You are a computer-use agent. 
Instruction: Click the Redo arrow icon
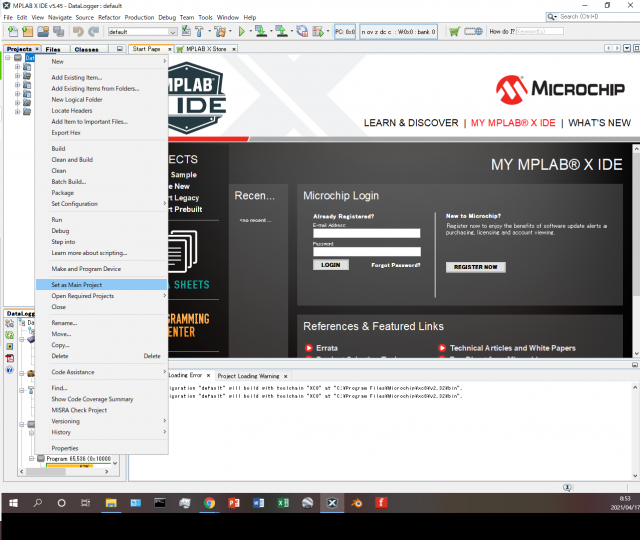[x=94, y=31]
